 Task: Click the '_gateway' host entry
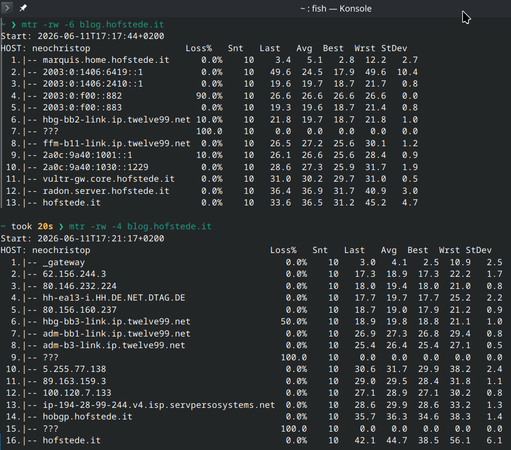tap(64, 262)
